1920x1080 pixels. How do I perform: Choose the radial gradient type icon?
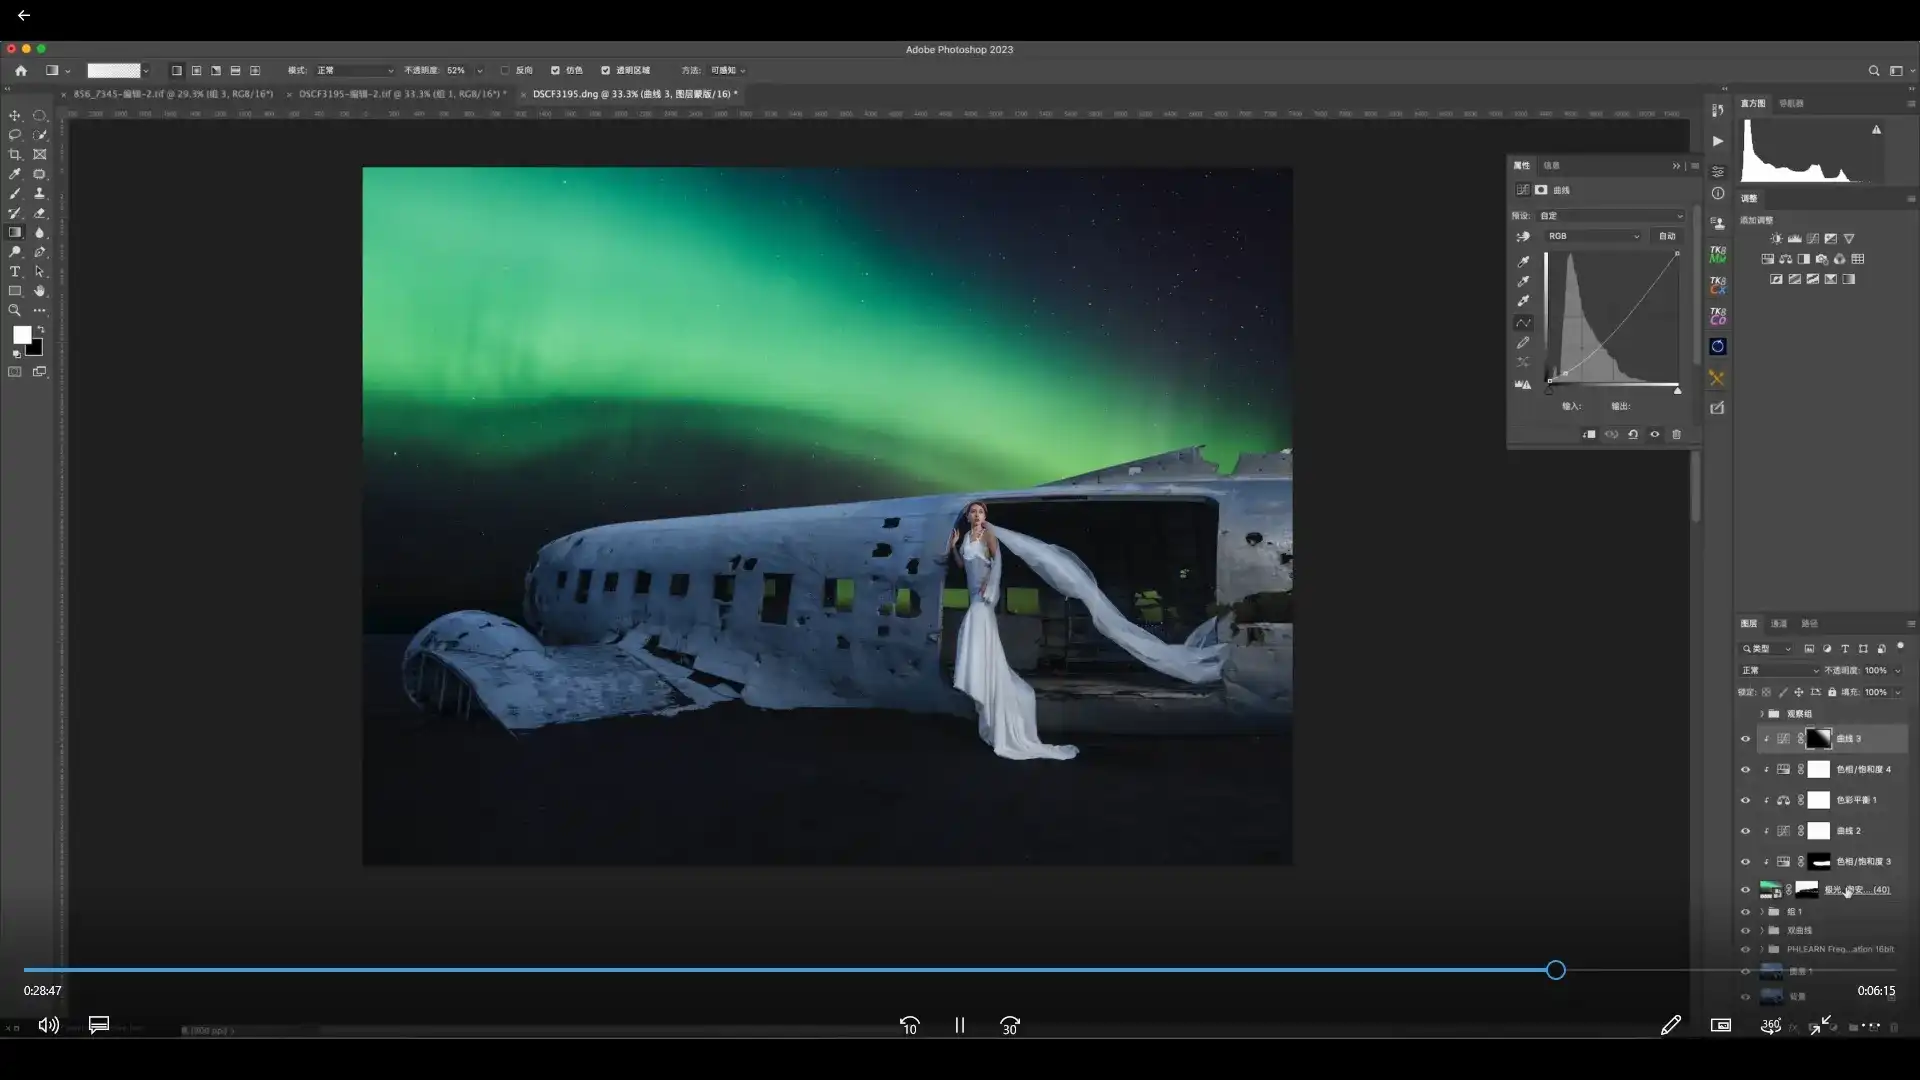pos(197,71)
